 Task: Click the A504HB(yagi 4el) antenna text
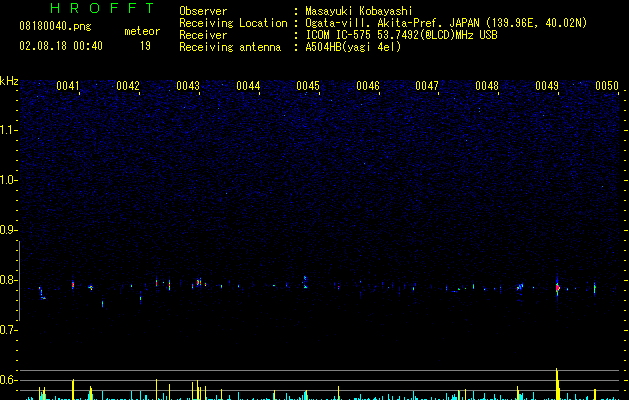coord(353,47)
